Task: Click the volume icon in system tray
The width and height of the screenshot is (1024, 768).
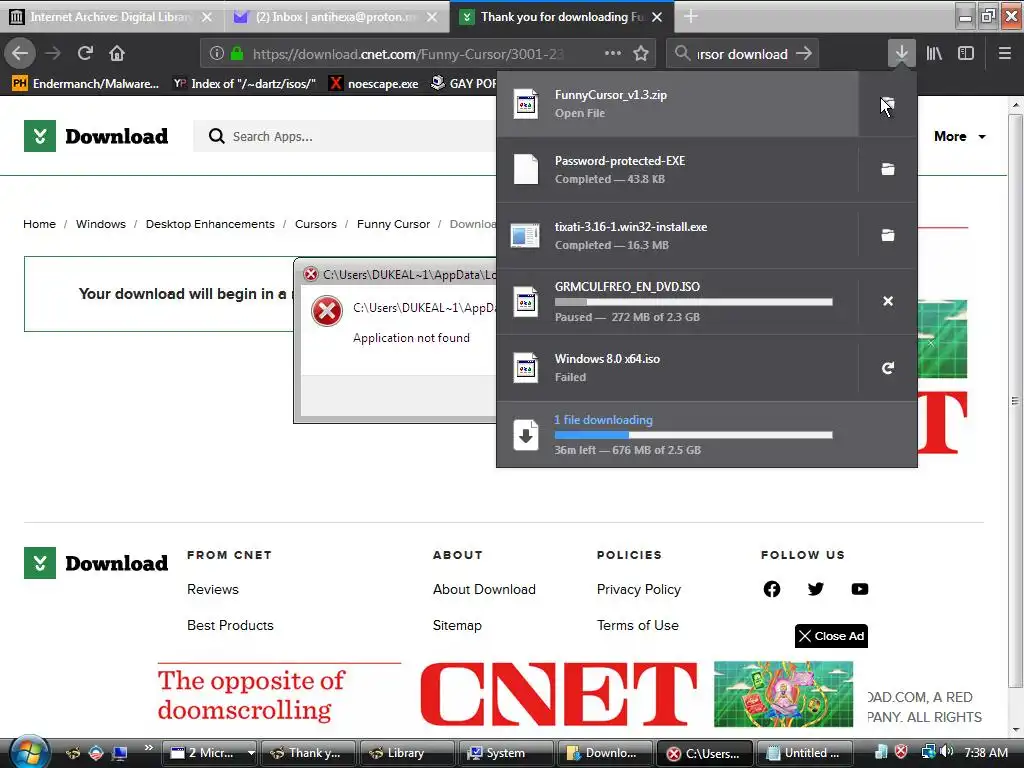Action: pyautogui.click(x=948, y=752)
